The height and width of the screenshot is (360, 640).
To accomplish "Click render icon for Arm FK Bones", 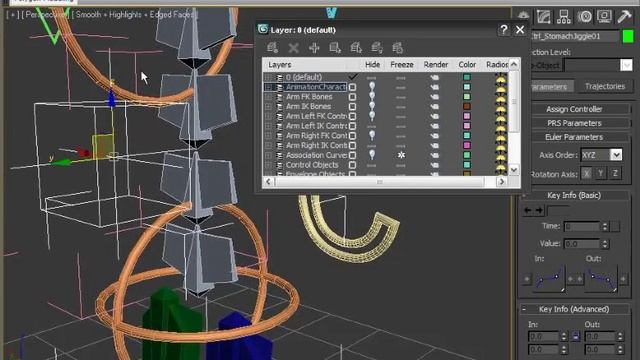I will [435, 97].
